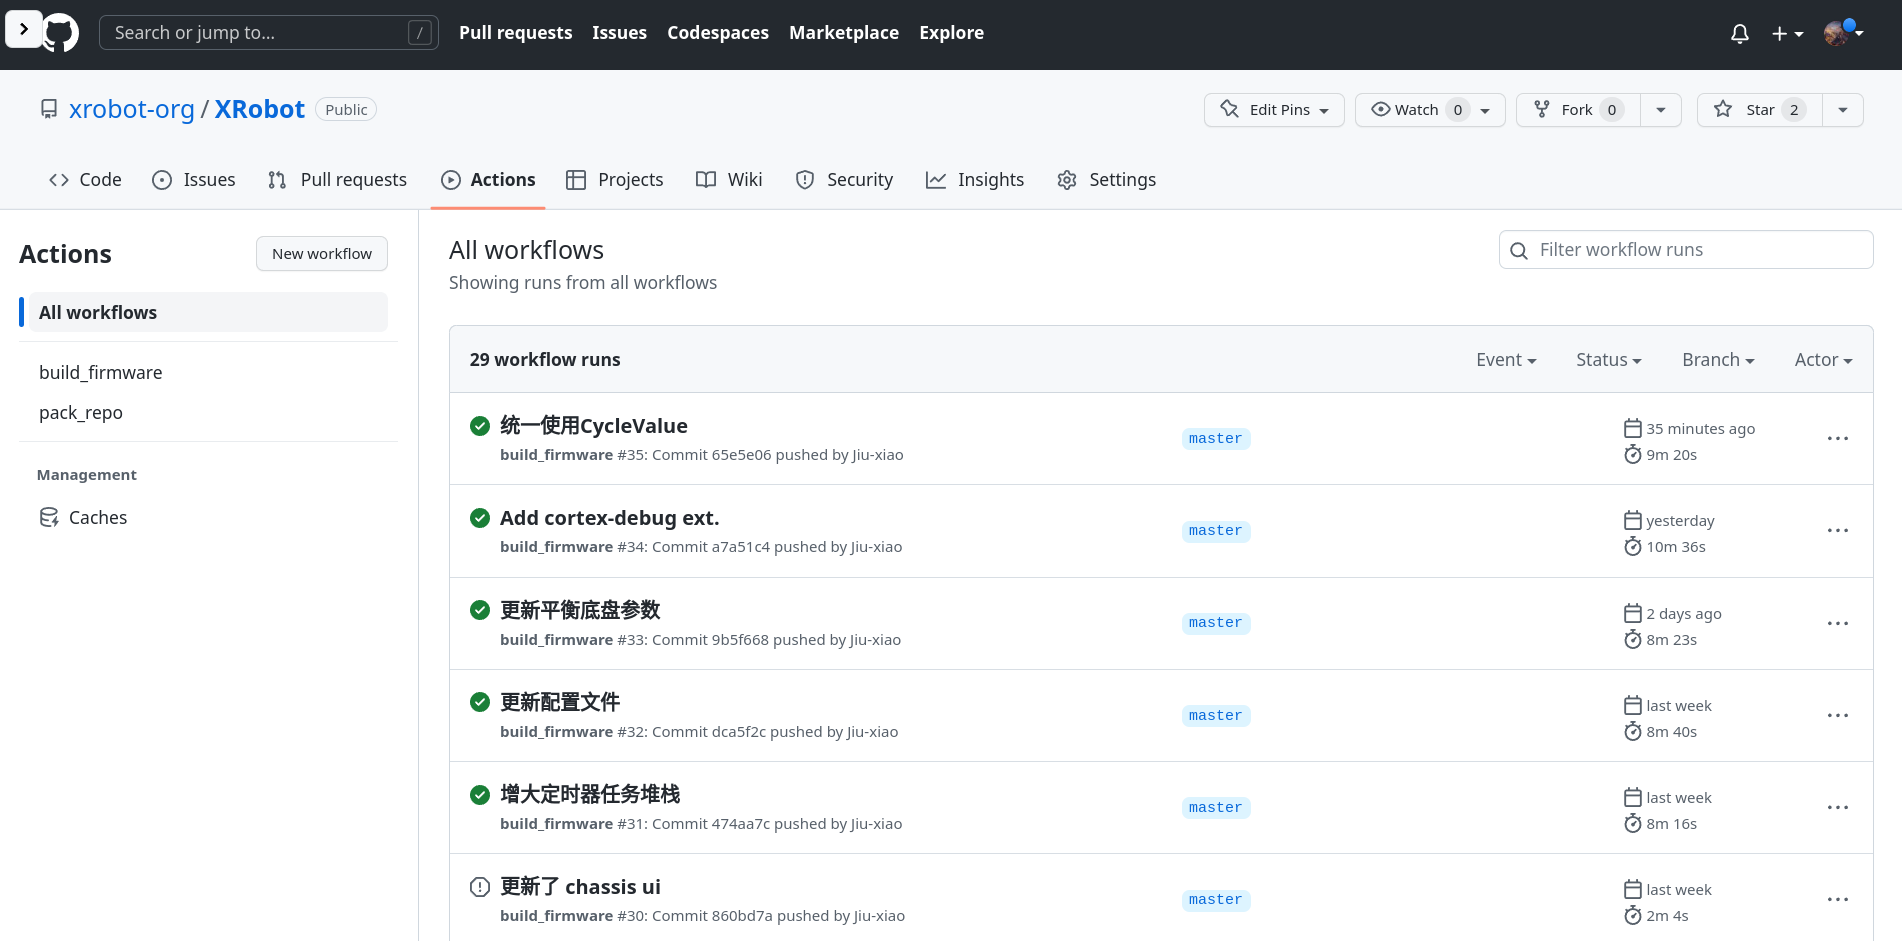Click the New workflow button

click(322, 254)
